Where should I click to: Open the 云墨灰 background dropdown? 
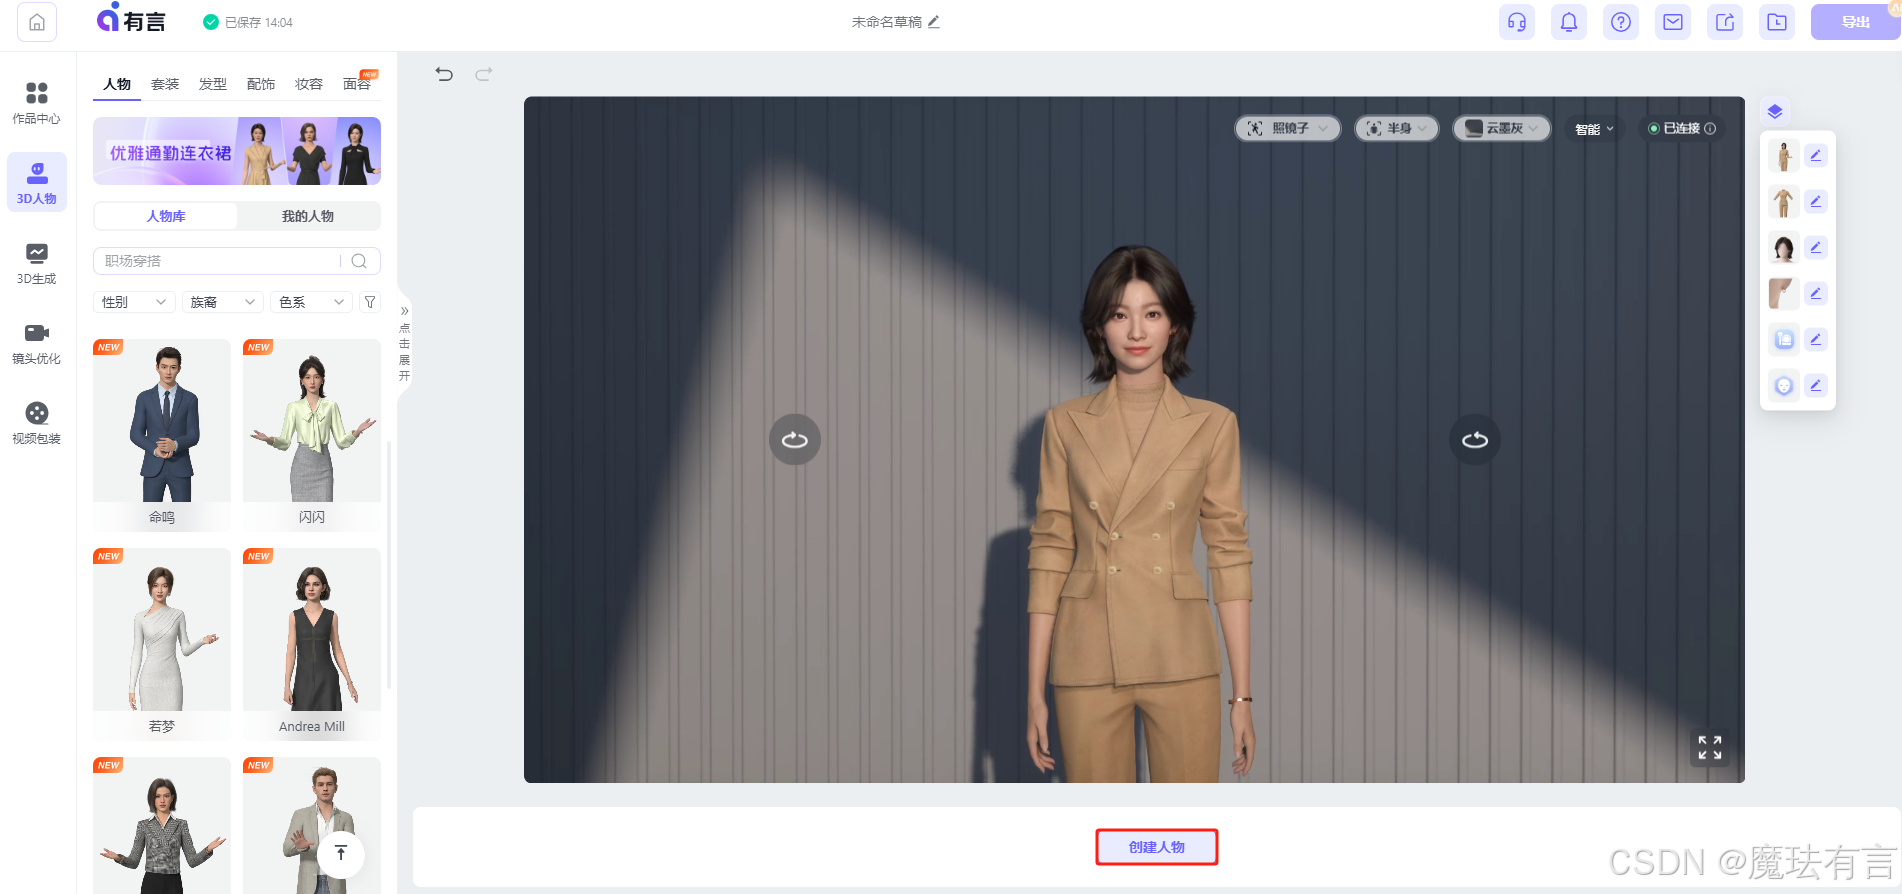coord(1501,129)
